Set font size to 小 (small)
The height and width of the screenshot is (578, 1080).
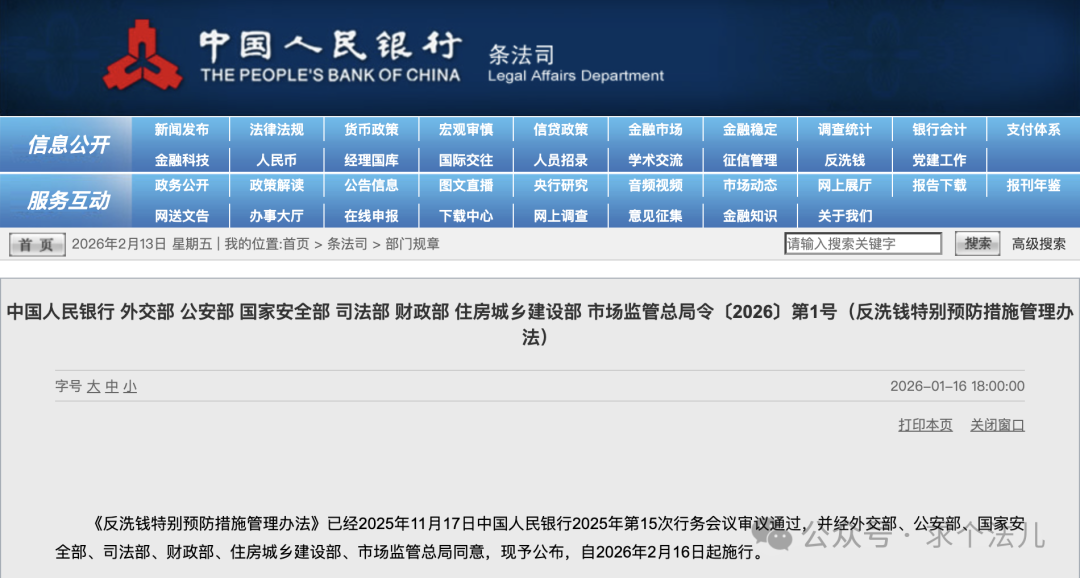[x=130, y=387]
